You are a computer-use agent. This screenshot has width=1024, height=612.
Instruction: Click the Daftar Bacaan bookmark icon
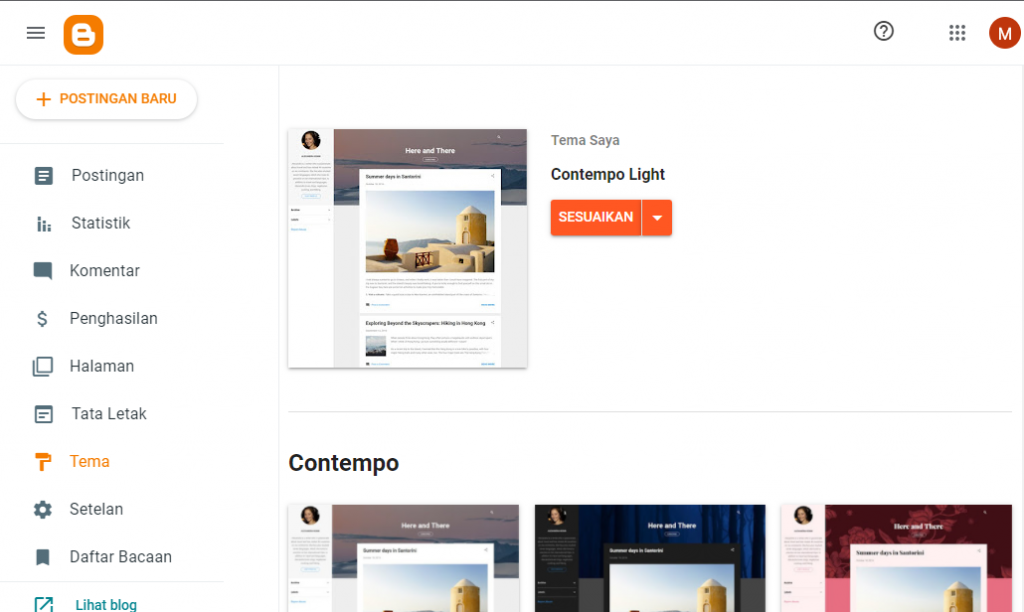(42, 556)
